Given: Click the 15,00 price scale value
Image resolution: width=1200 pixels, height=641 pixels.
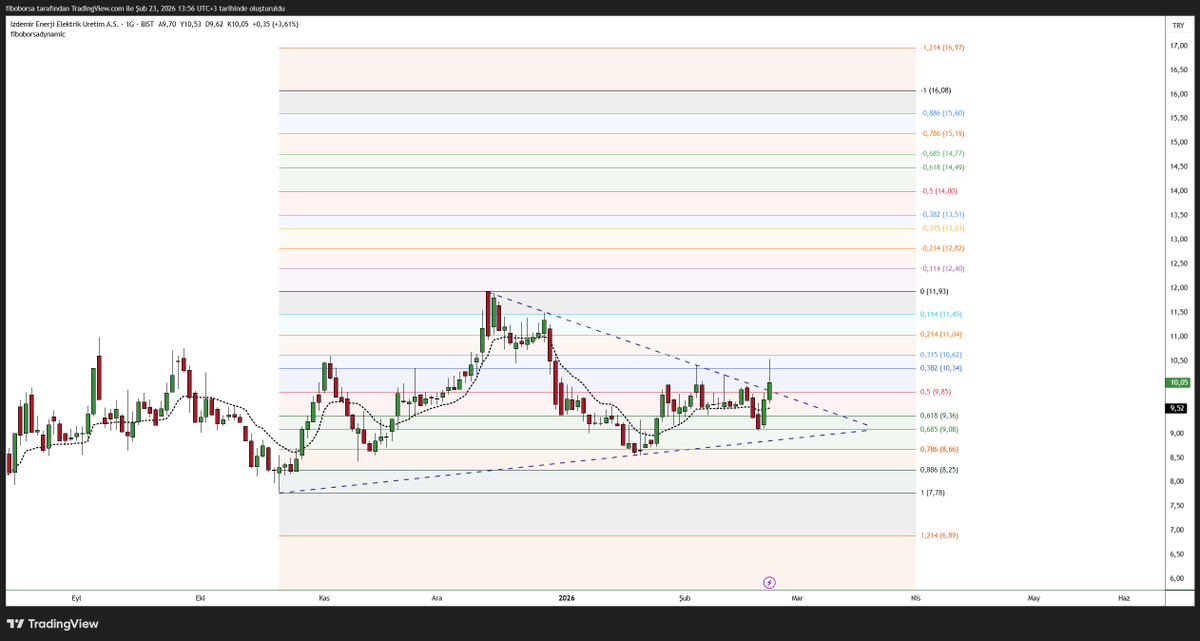Looking at the screenshot, I should [1178, 142].
